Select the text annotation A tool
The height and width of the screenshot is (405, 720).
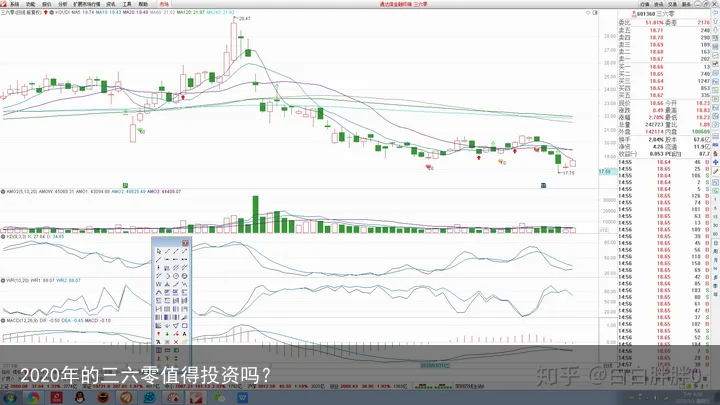coord(184,334)
